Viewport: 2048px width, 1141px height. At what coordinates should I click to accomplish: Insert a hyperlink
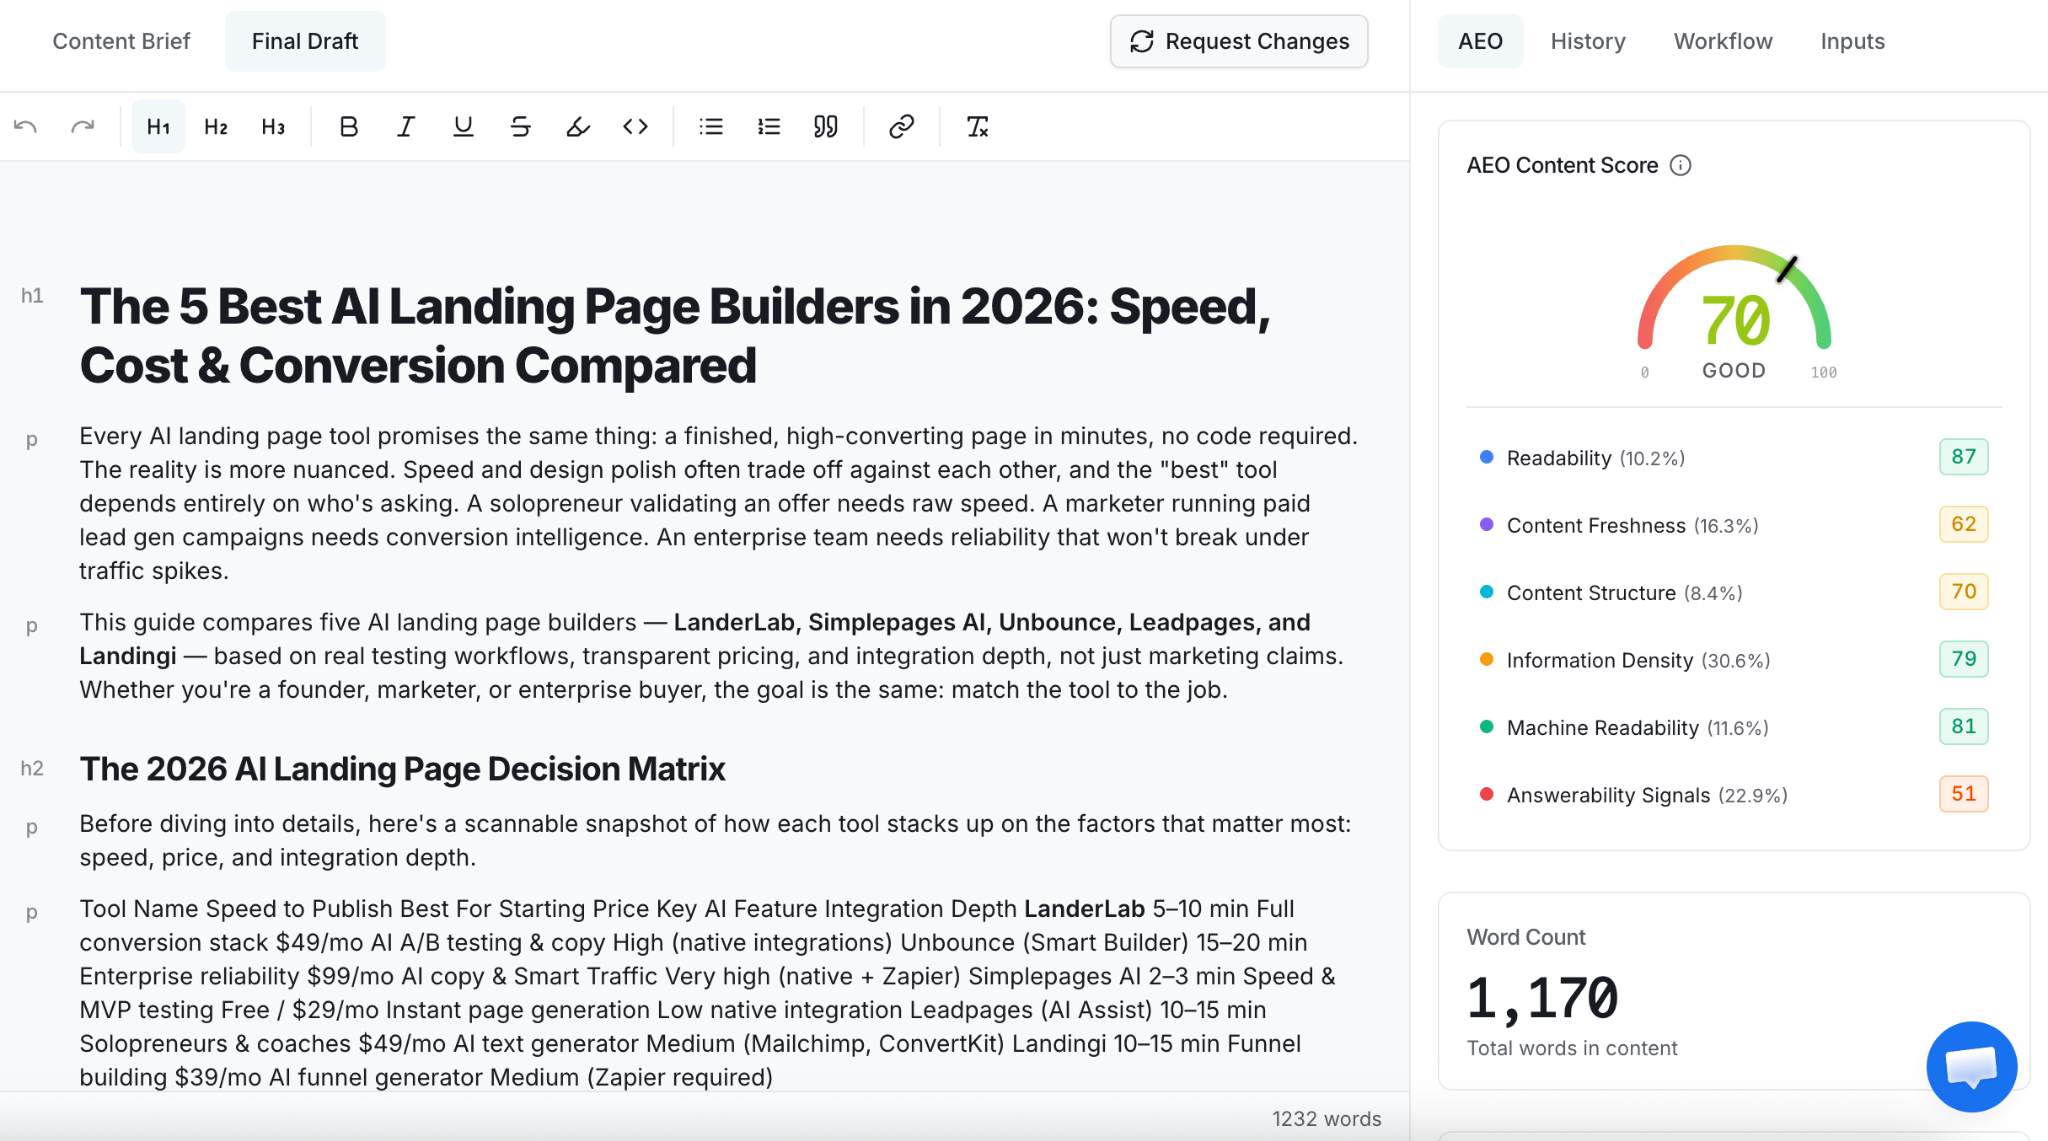point(902,127)
